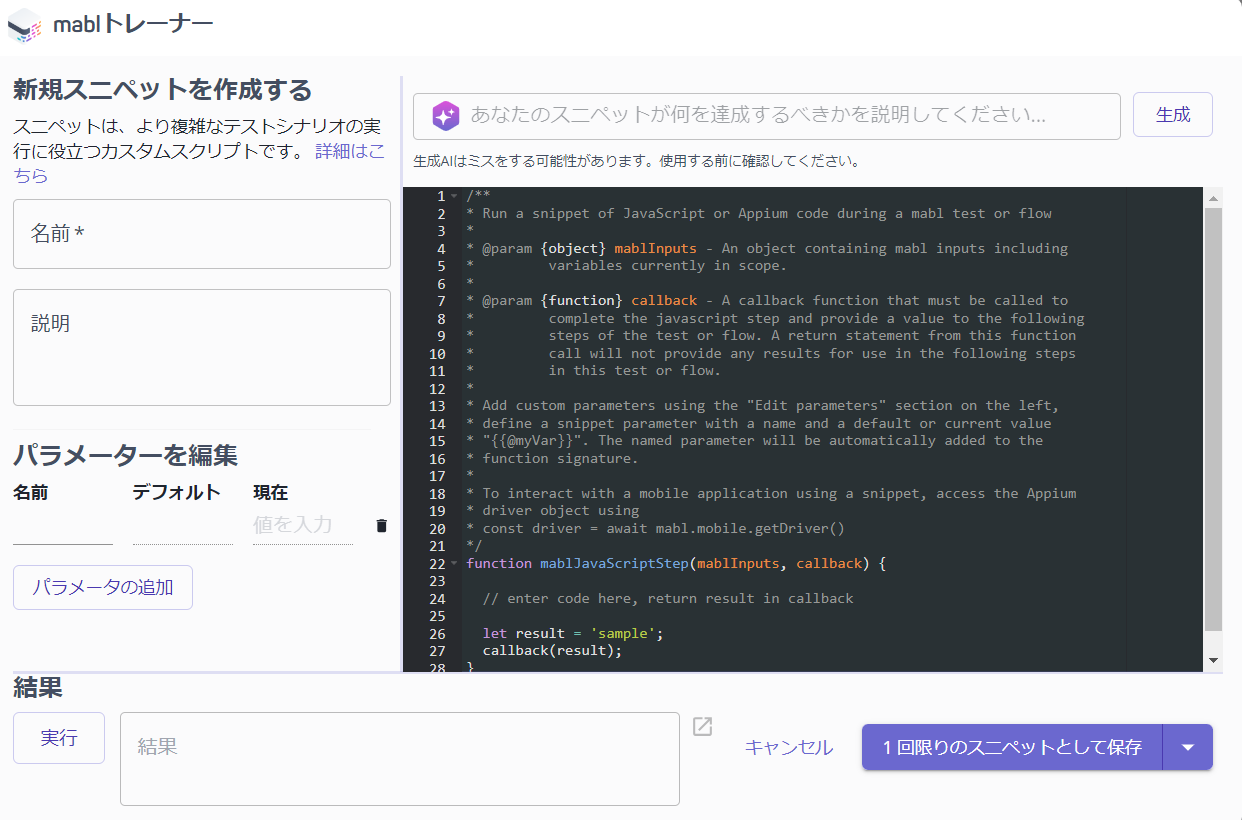Viewport: 1242px width, 820px height.
Task: Click the 現在 column label
Action: pyautogui.click(x=270, y=492)
